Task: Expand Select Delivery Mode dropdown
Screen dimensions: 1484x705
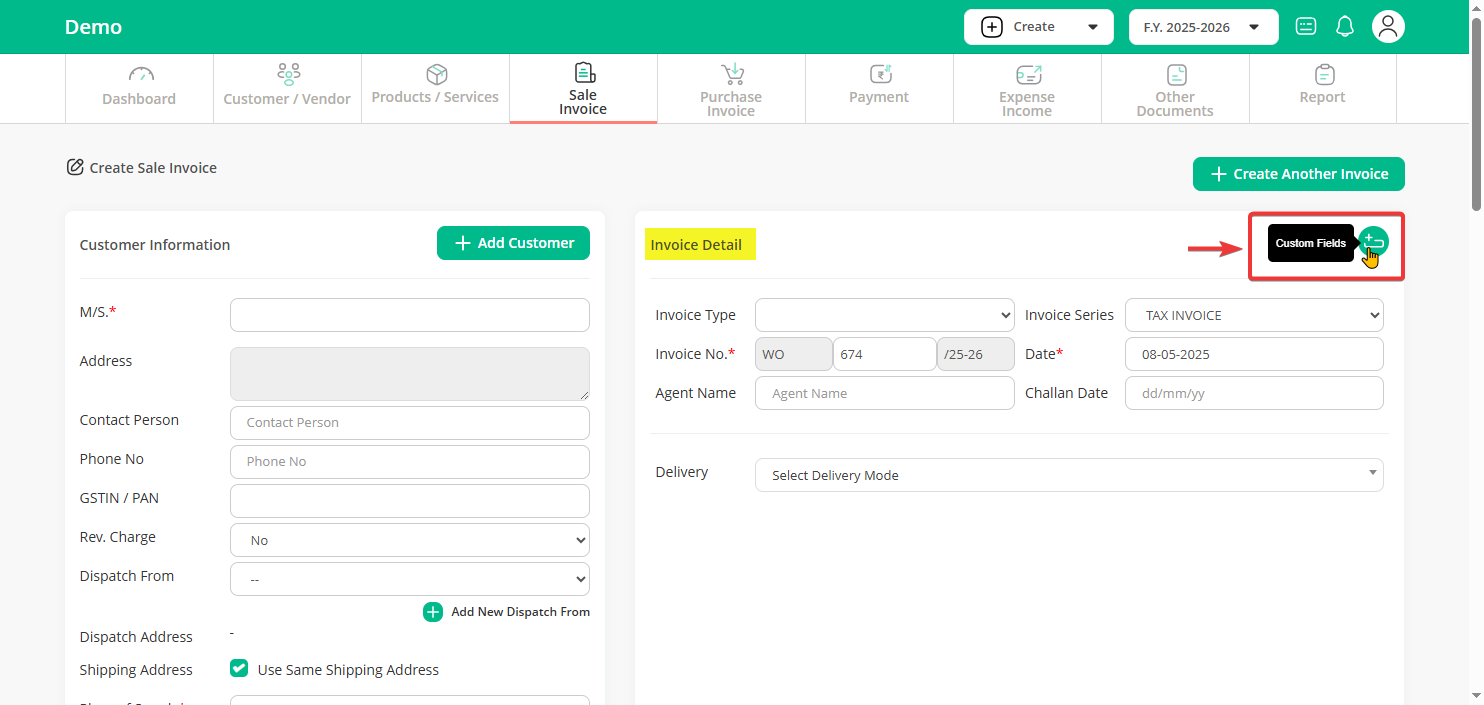Action: tap(1068, 475)
